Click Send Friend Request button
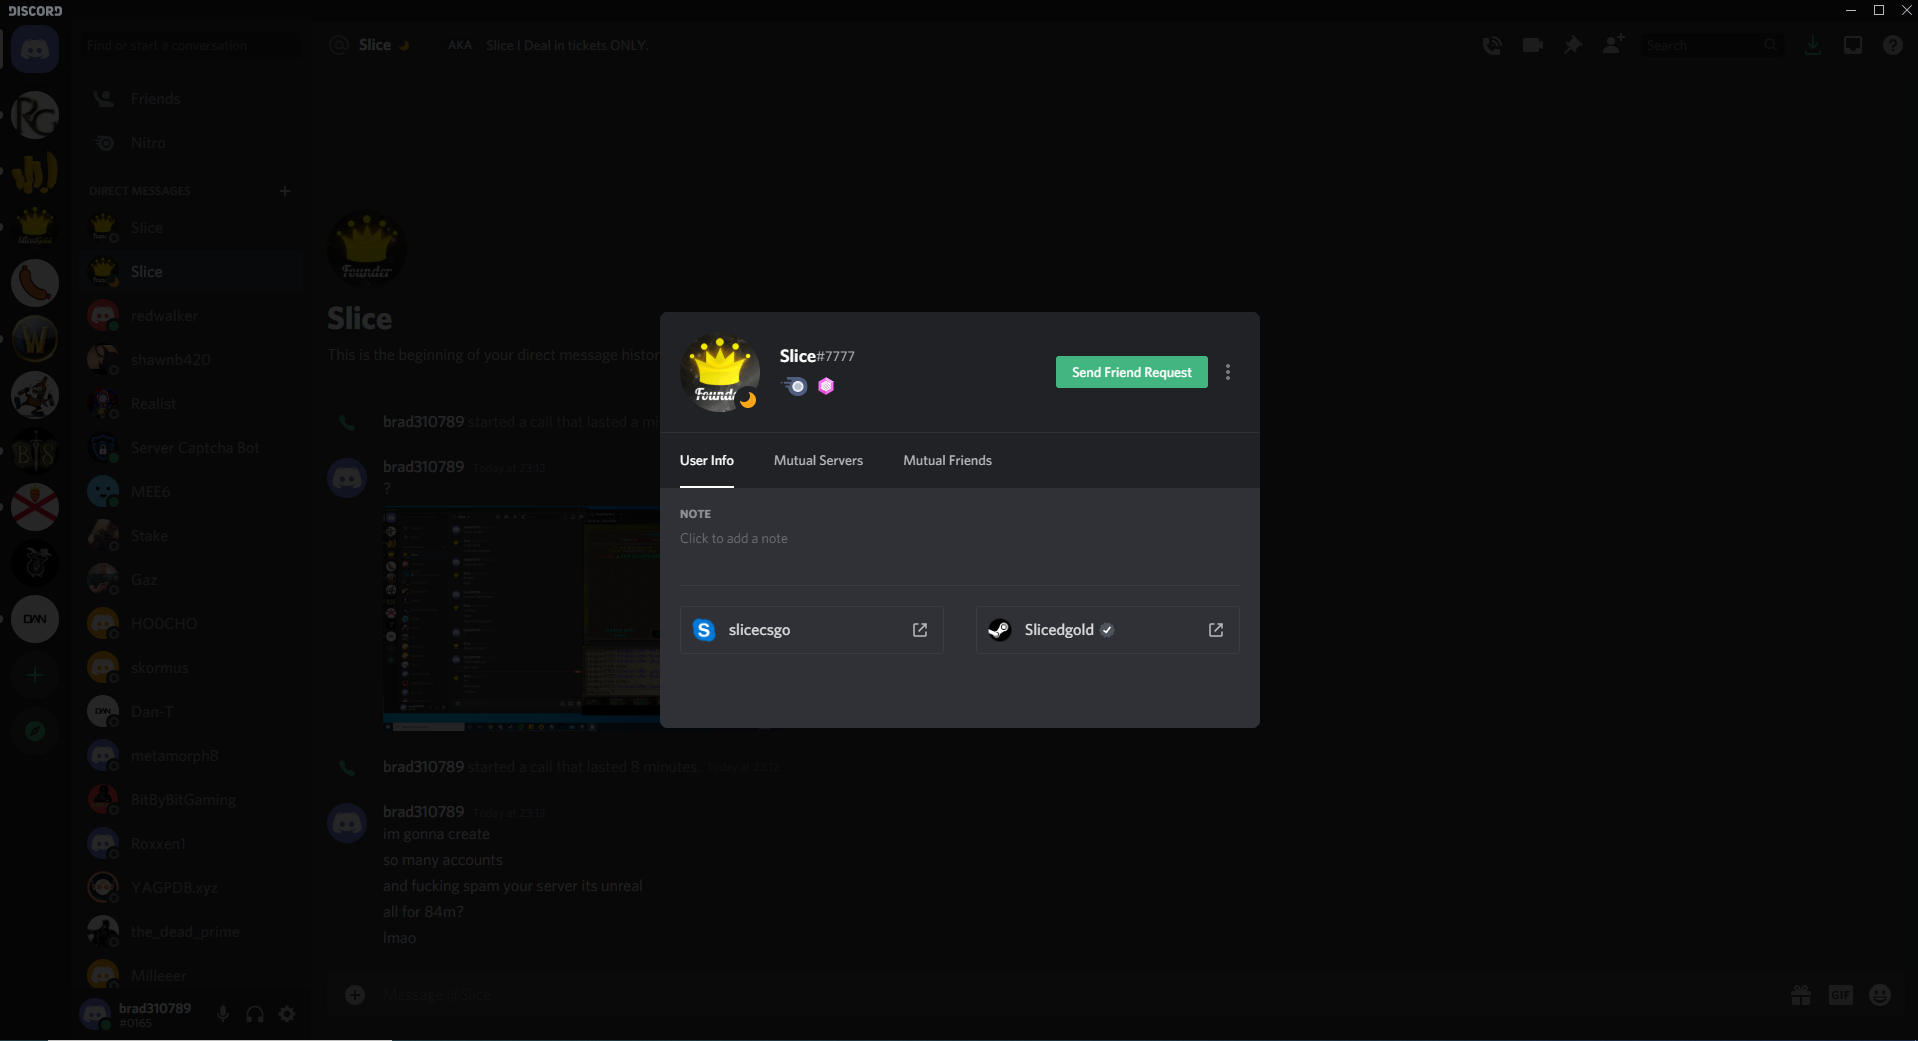The width and height of the screenshot is (1918, 1041). click(x=1132, y=372)
